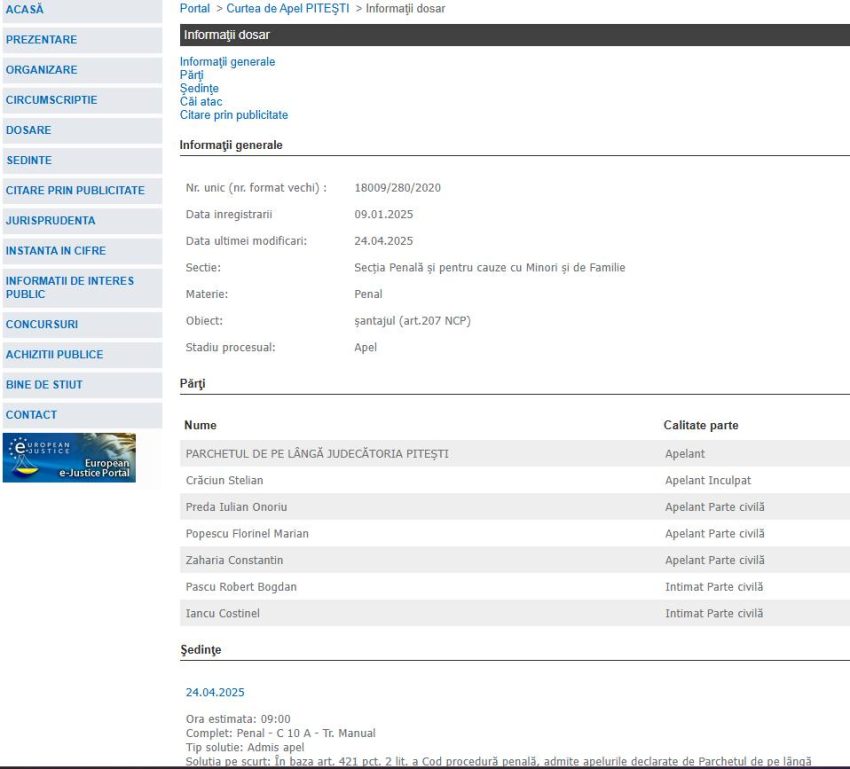
Task: Select ORGANIZARE from the left menu
Action: 41,70
